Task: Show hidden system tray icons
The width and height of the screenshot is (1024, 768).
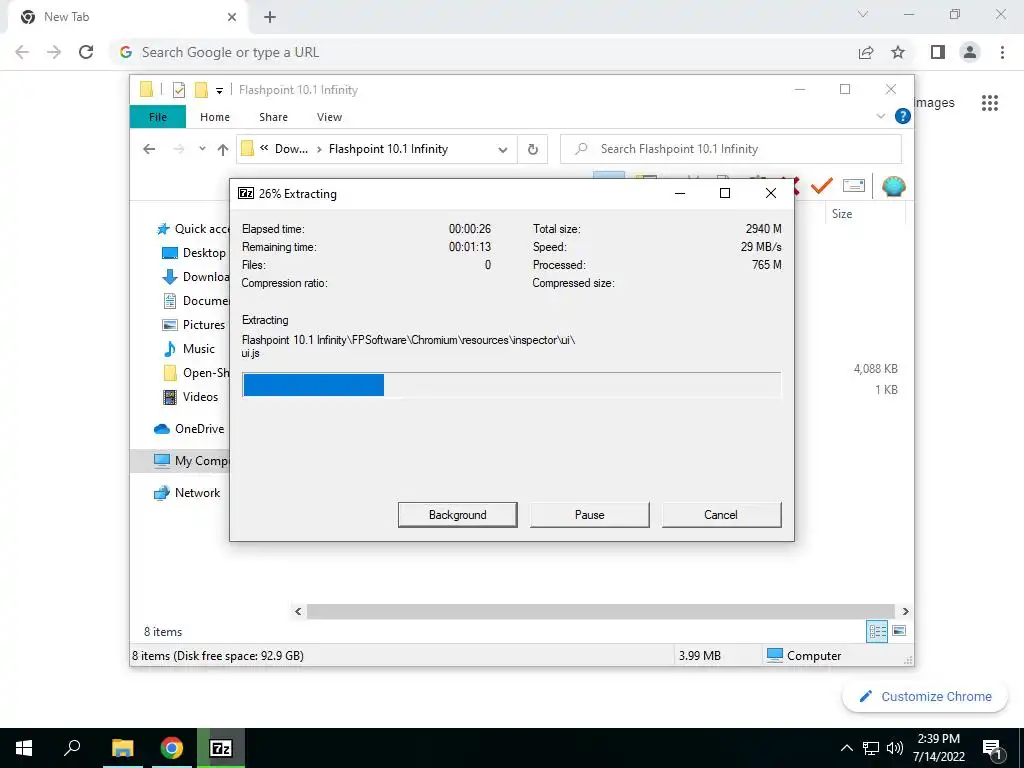Action: click(x=846, y=748)
